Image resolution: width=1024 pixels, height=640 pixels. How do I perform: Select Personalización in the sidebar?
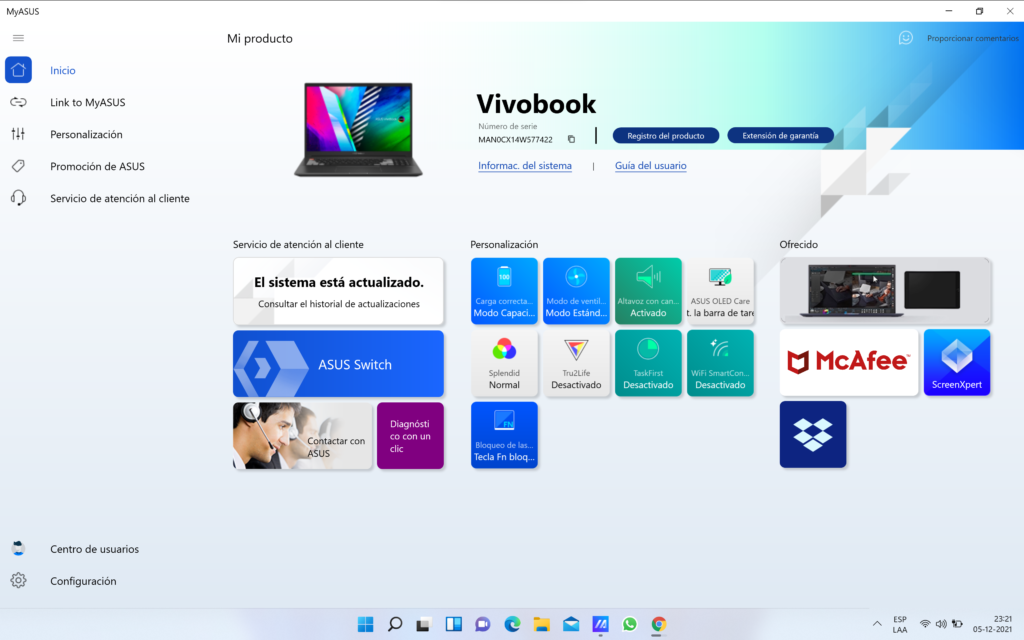pos(86,134)
